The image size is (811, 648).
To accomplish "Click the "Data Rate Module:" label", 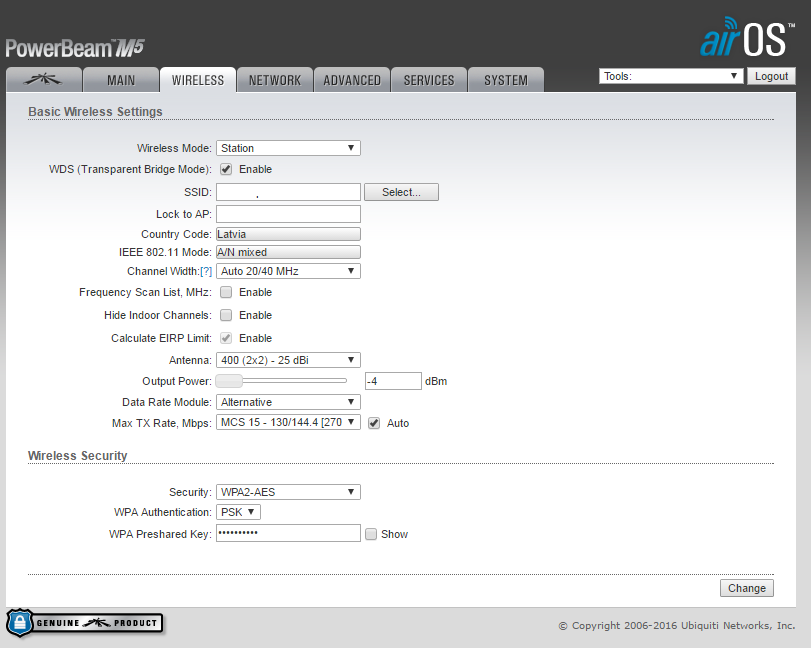I will pyautogui.click(x=167, y=402).
